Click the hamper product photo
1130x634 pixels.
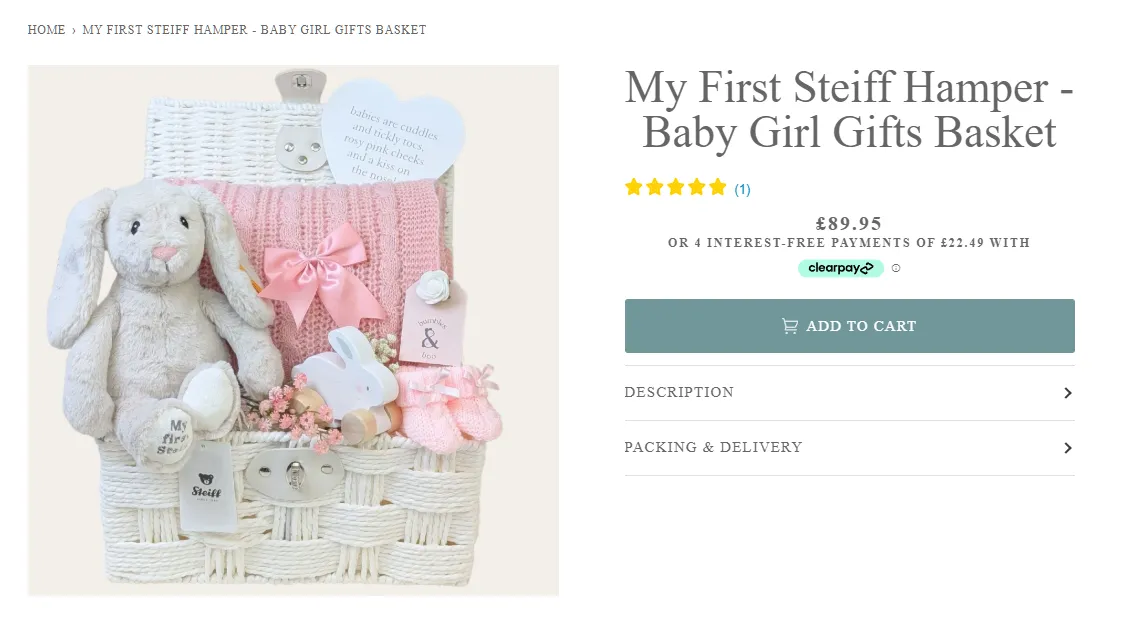click(x=293, y=330)
